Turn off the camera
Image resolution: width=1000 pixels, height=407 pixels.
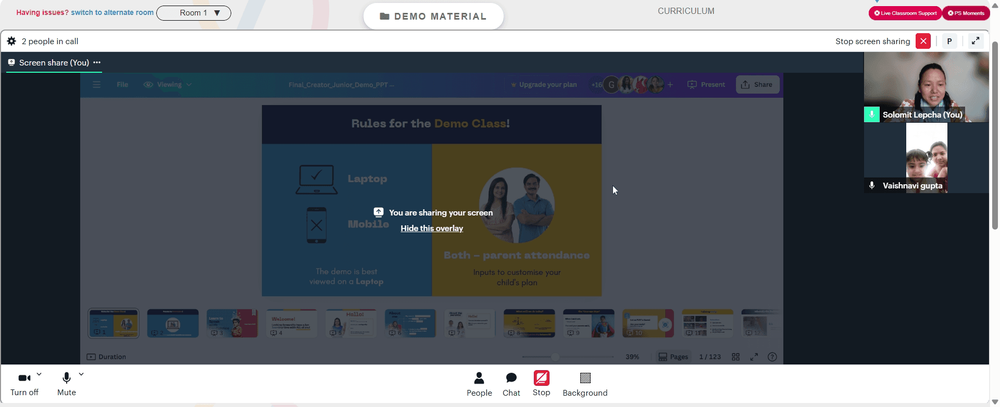tap(24, 385)
